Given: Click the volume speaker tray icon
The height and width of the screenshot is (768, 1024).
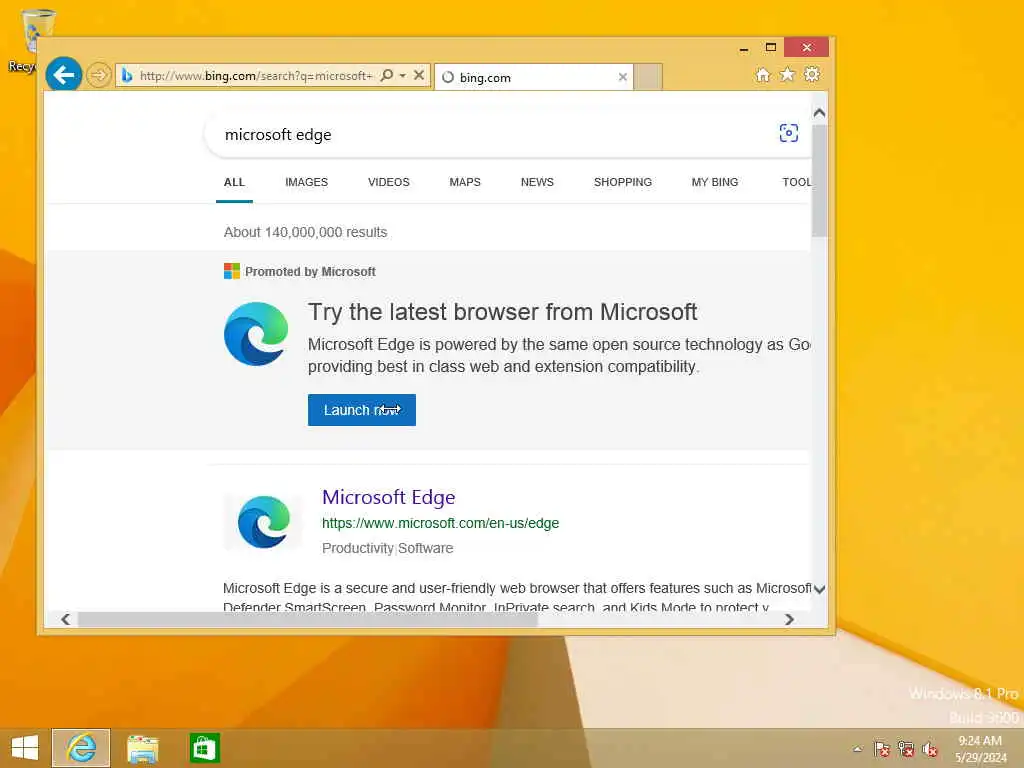Looking at the screenshot, I should coord(929,749).
